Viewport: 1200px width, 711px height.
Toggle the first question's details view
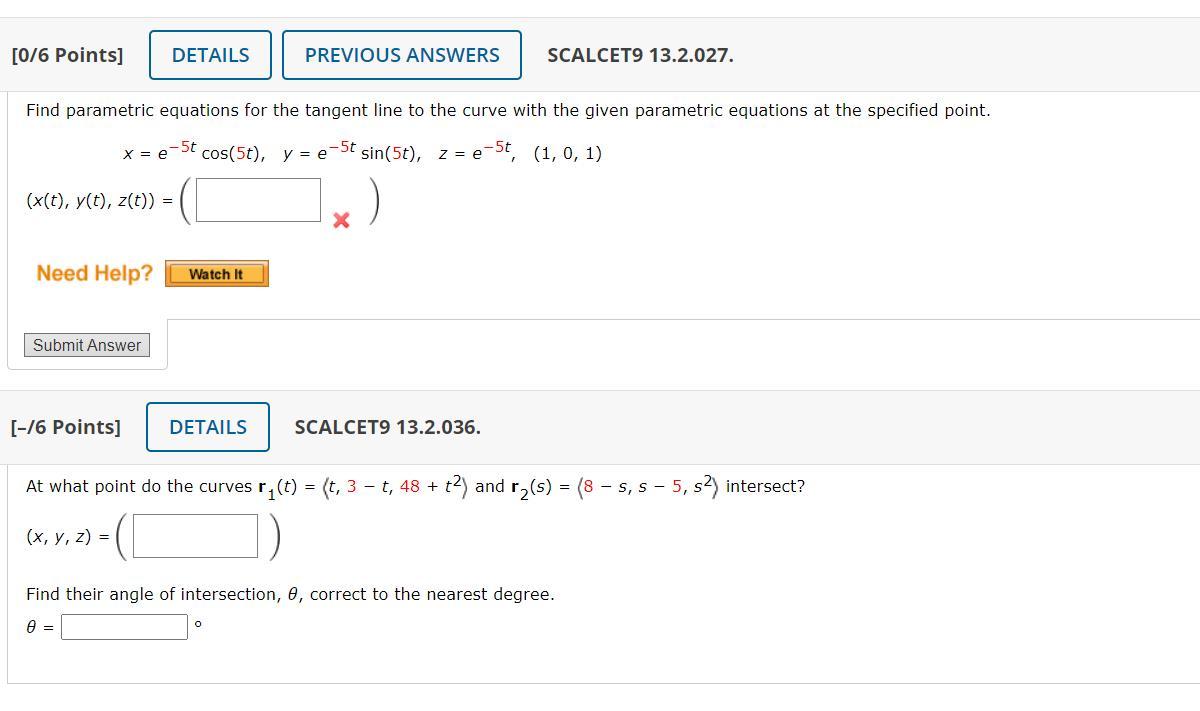209,55
